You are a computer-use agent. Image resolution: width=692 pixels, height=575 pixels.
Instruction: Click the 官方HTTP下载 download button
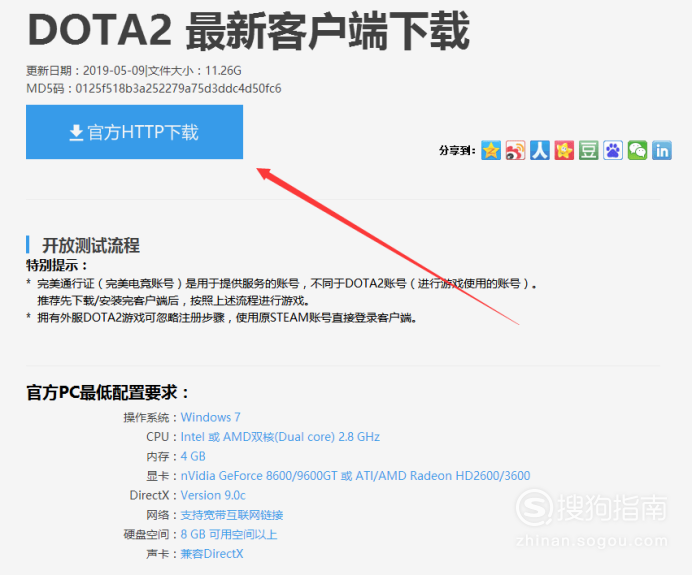click(x=134, y=132)
